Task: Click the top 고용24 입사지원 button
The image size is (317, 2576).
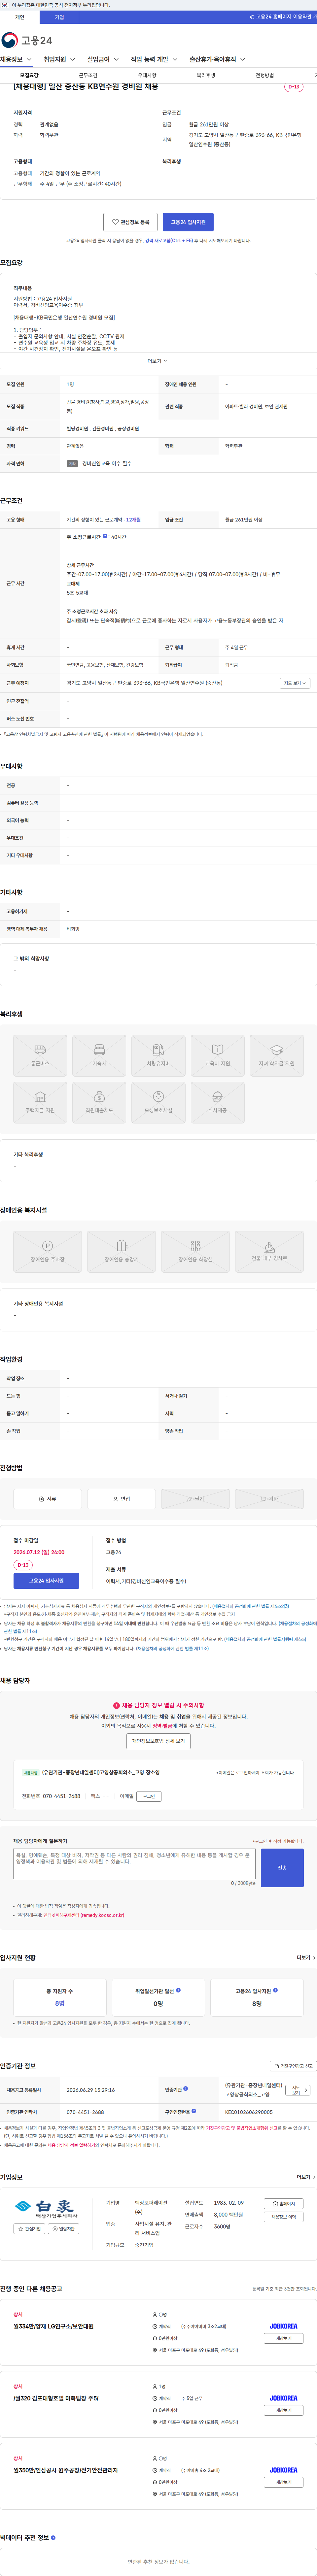Action: click(x=188, y=222)
